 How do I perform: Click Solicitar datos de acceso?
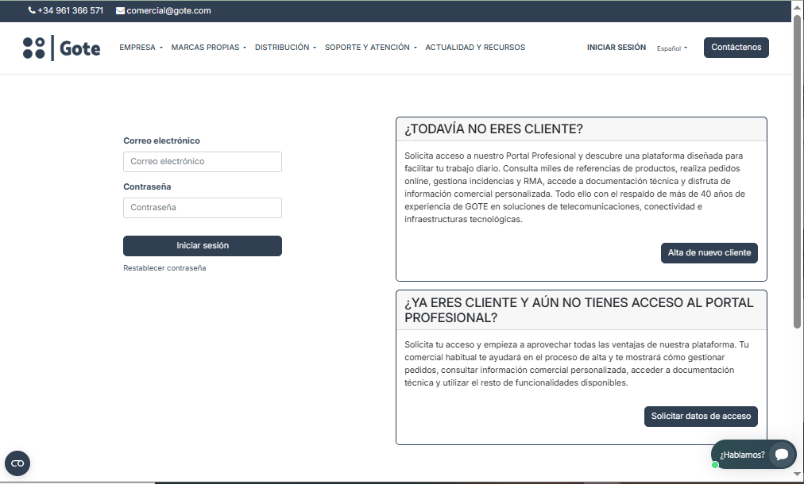coord(700,416)
